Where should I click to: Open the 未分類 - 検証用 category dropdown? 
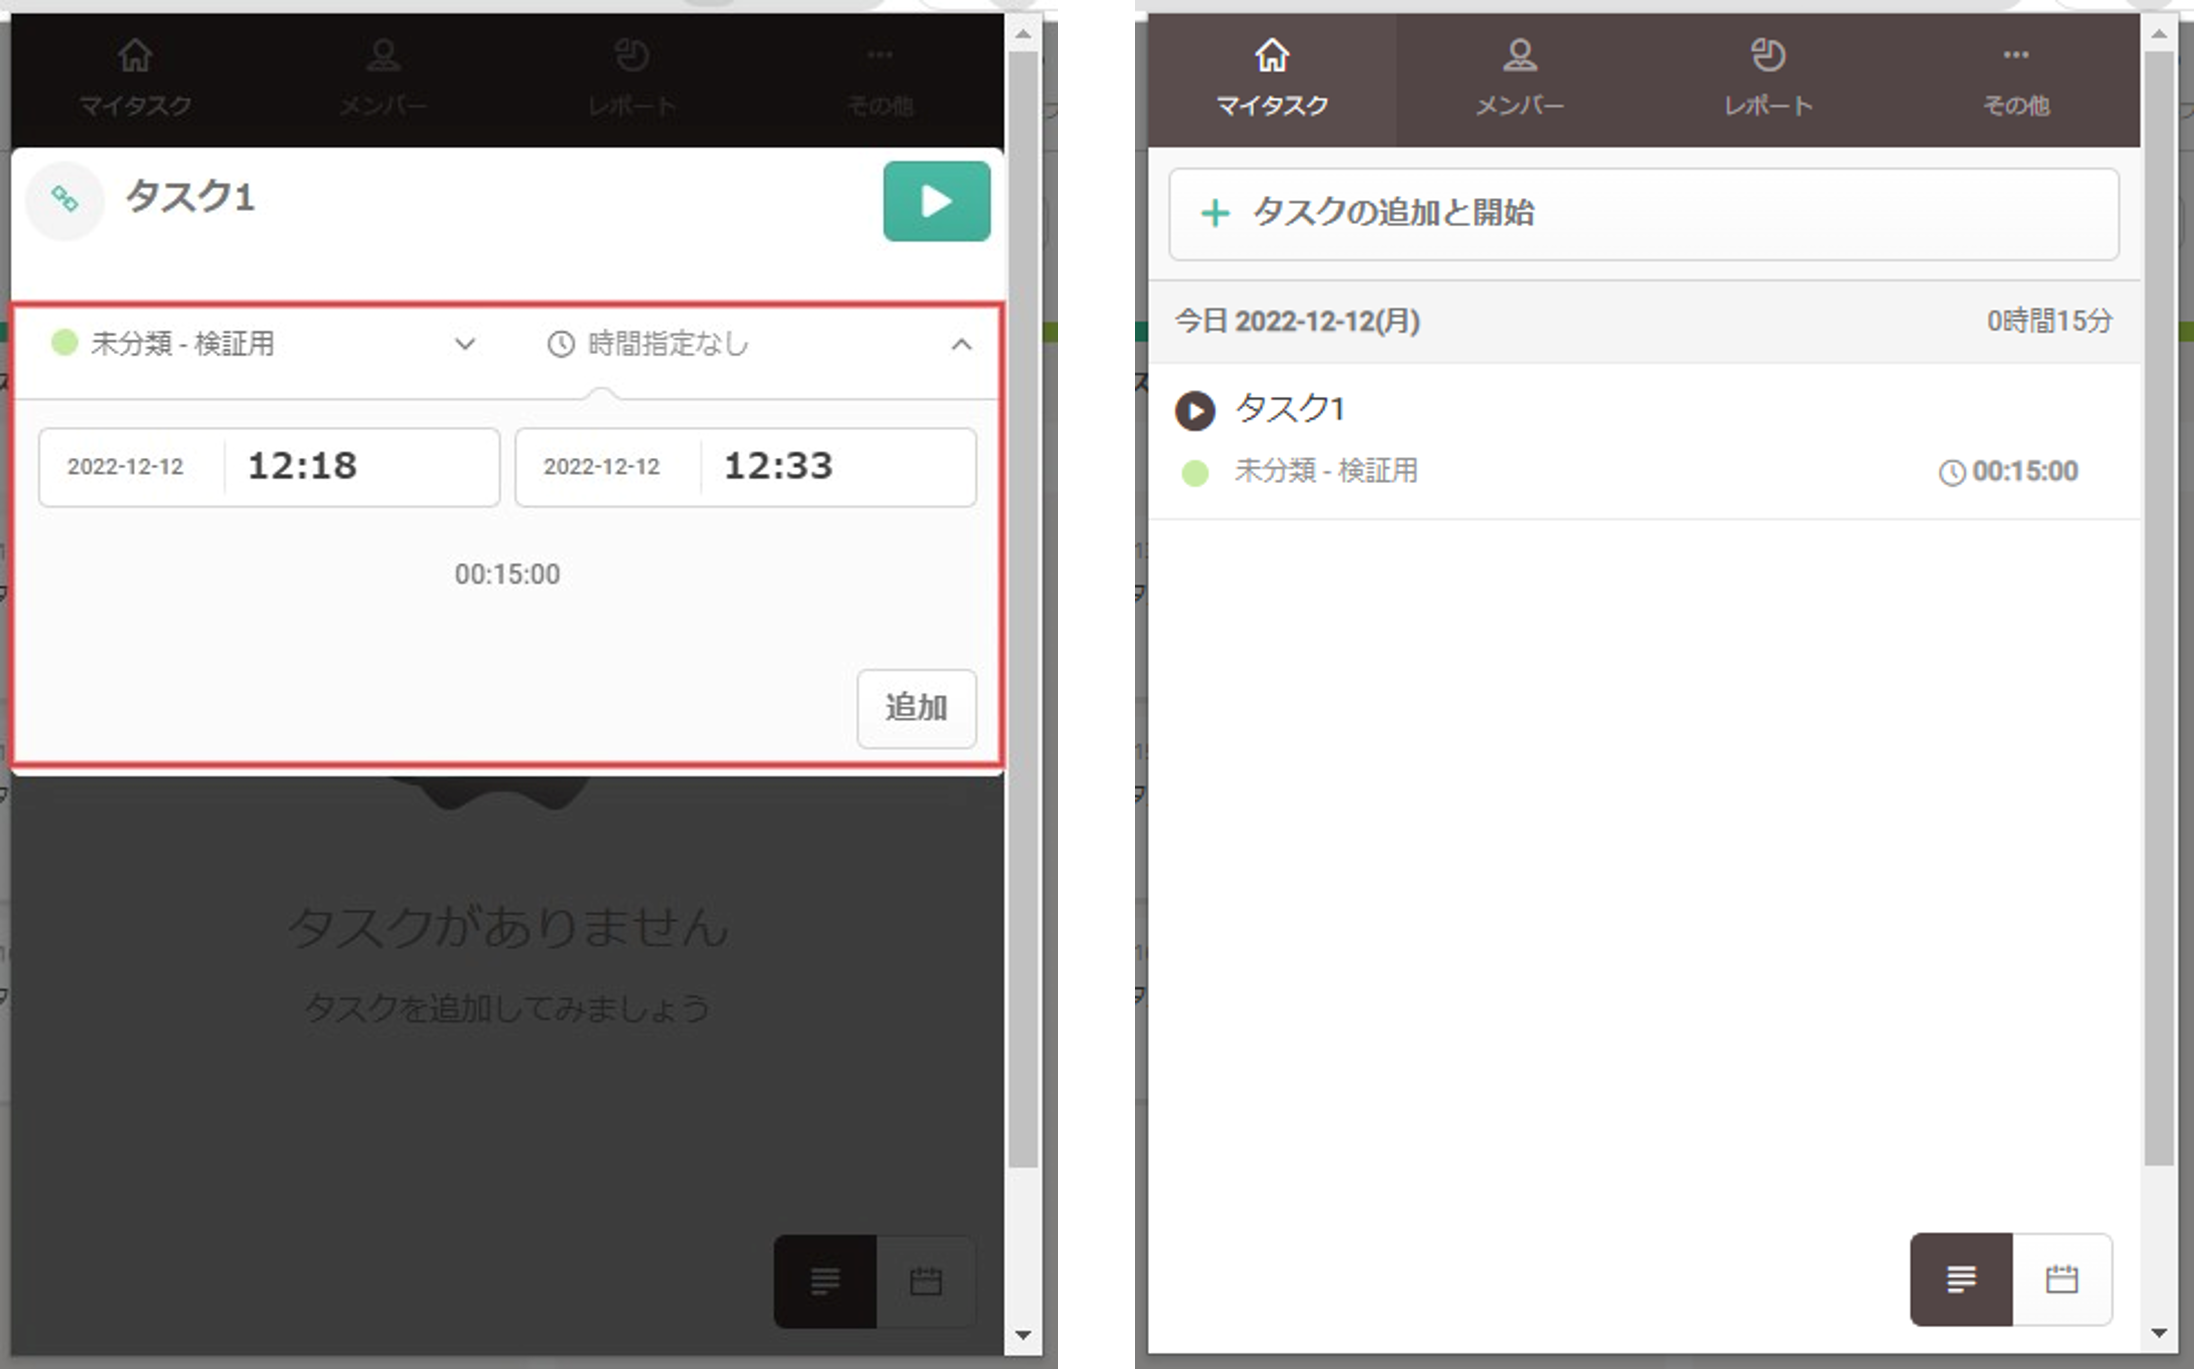[x=463, y=345]
